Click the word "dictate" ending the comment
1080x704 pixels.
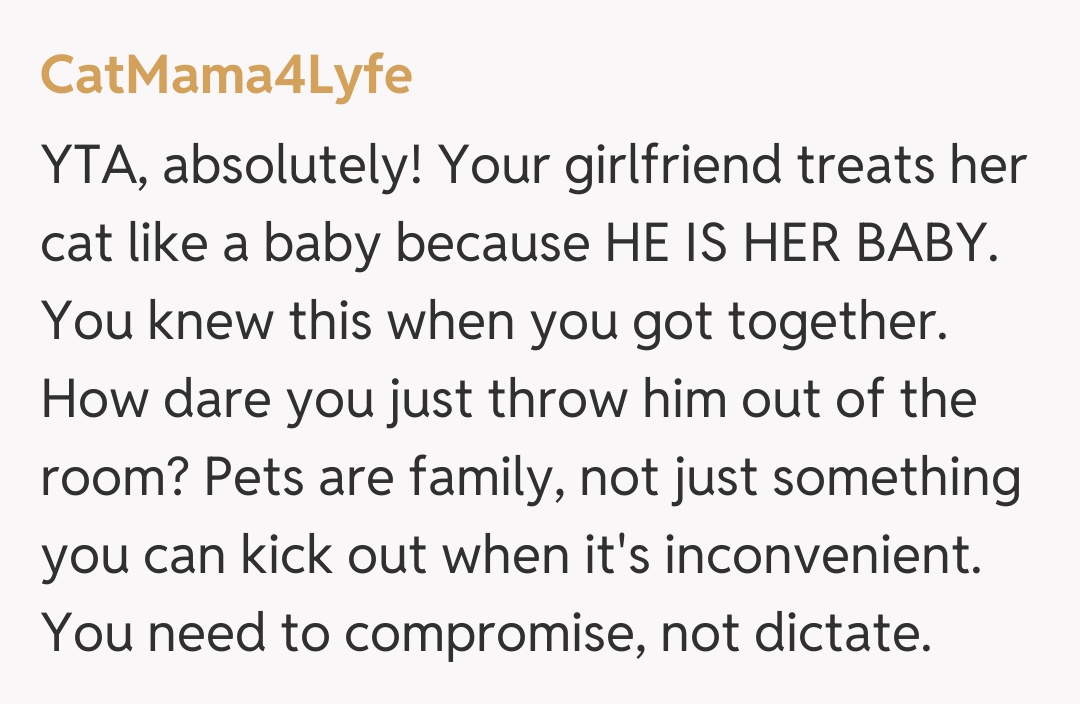838,635
